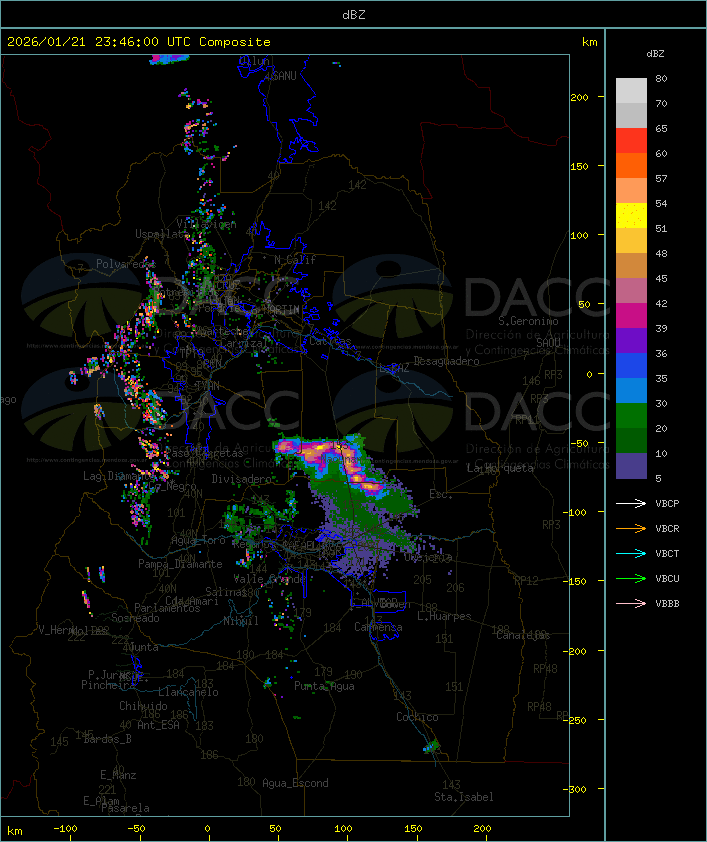707x842 pixels.
Task: Click the 200 km tick on vertical axis
Action: [x=580, y=97]
